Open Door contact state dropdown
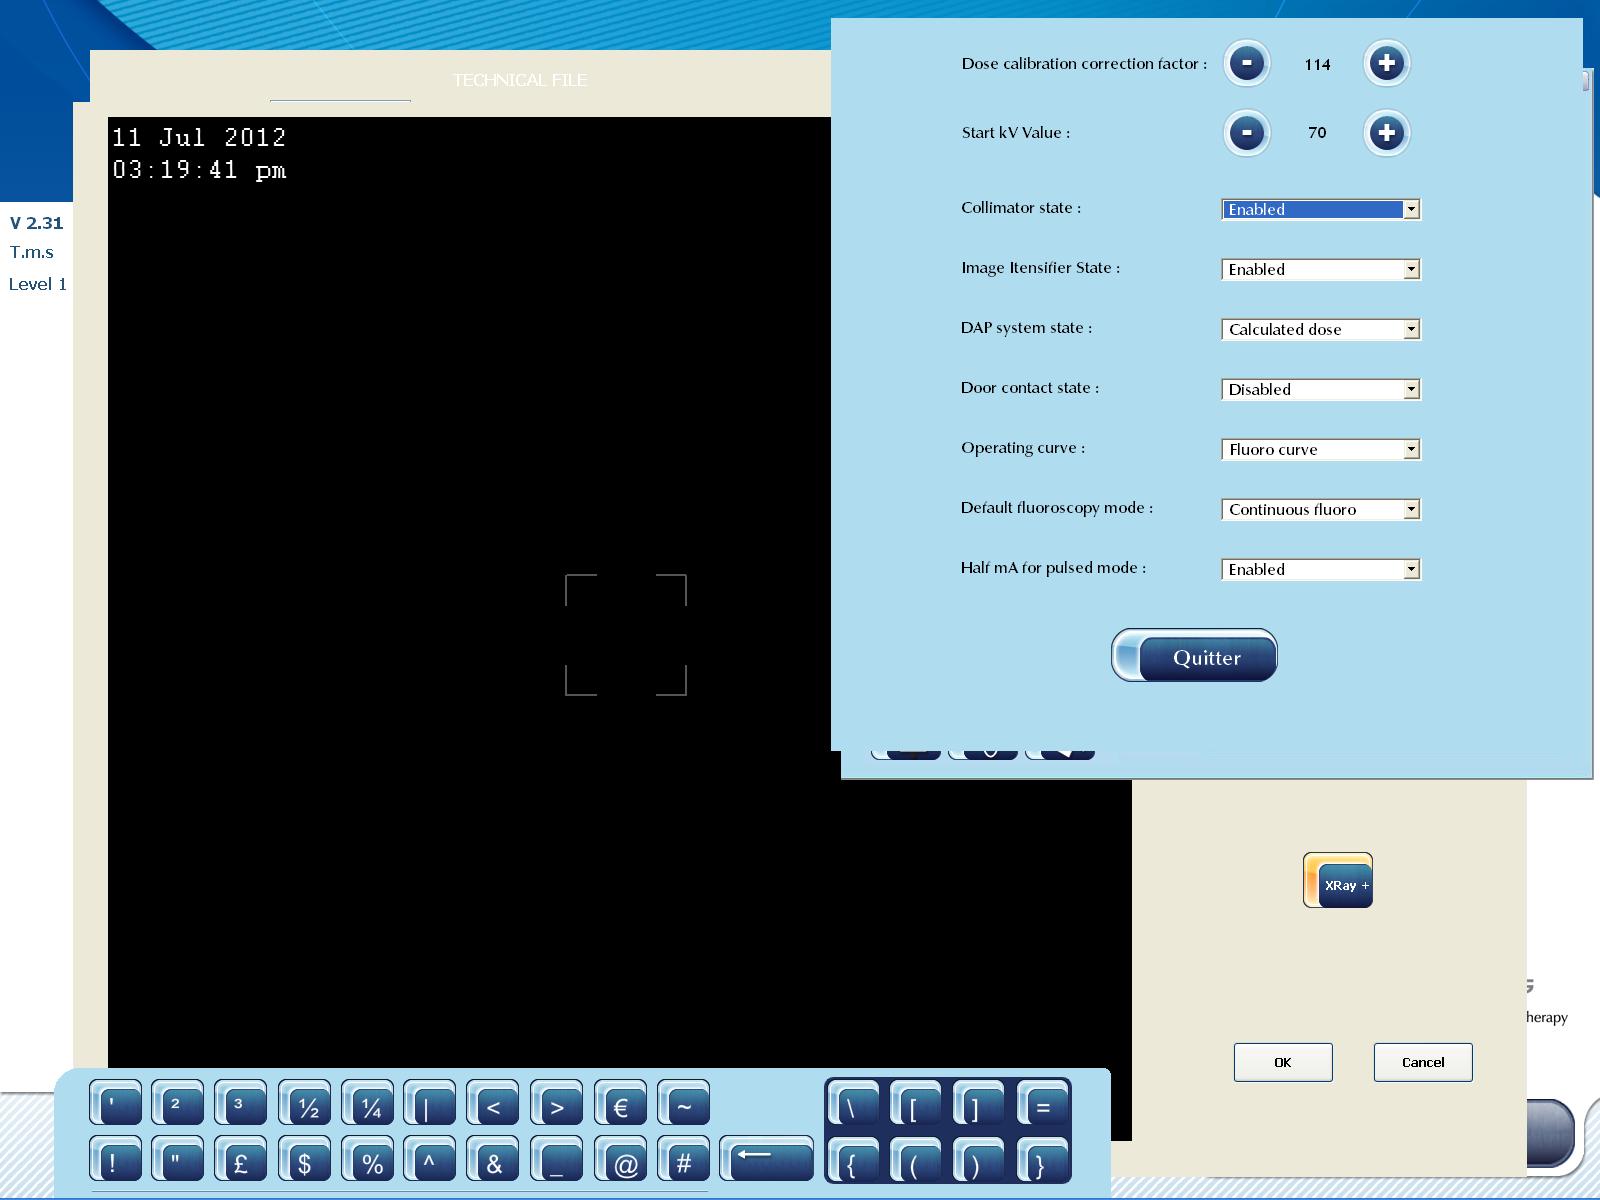The image size is (1600, 1200). pos(1321,389)
